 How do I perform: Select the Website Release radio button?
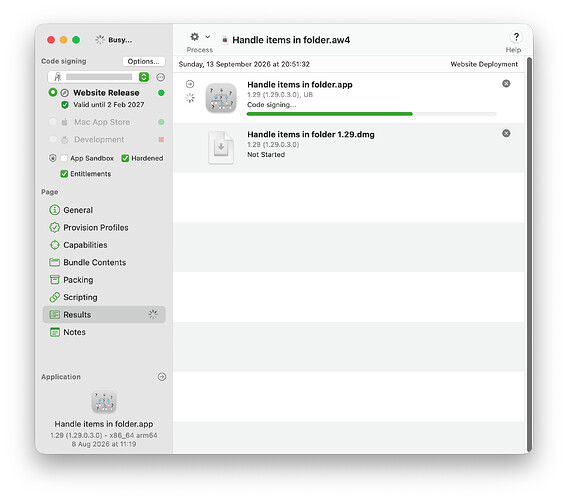[53, 93]
